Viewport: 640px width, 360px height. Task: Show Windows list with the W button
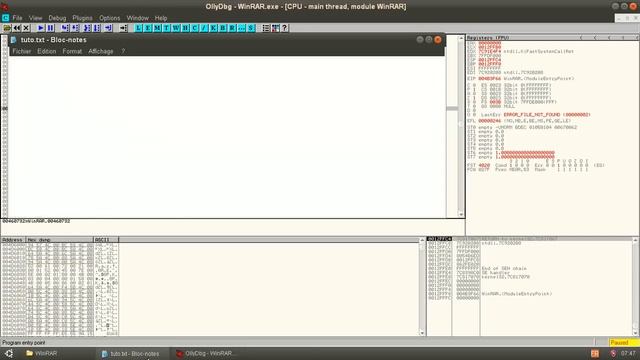176,28
